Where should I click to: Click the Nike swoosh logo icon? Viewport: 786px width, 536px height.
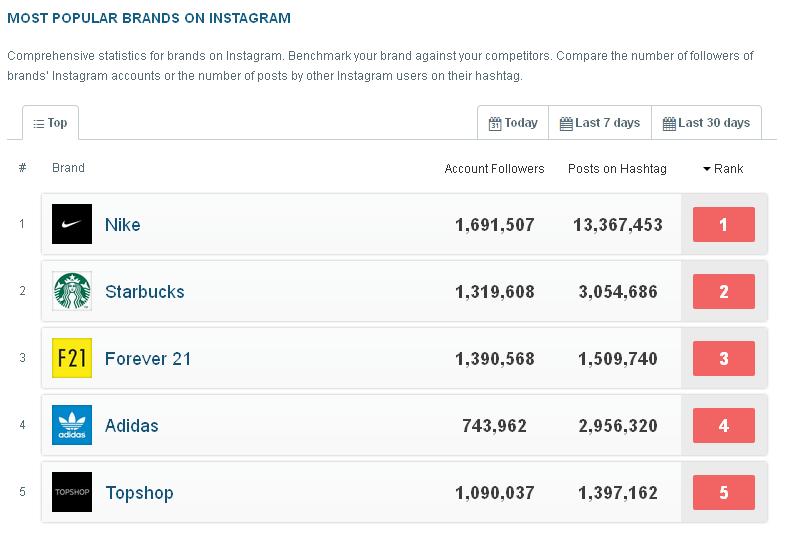[x=71, y=224]
